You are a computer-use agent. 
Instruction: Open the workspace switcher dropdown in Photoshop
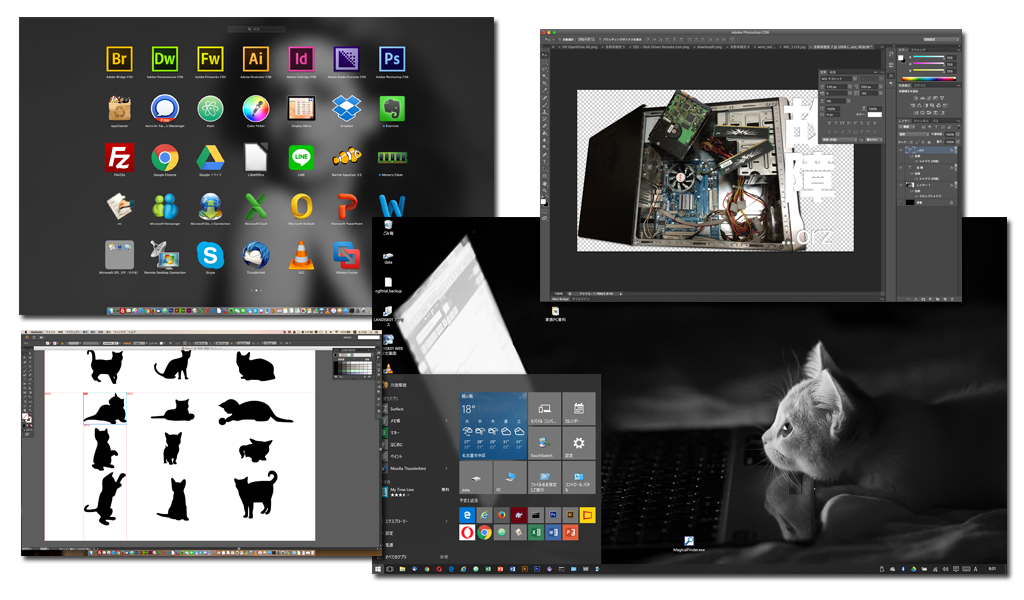[940, 40]
